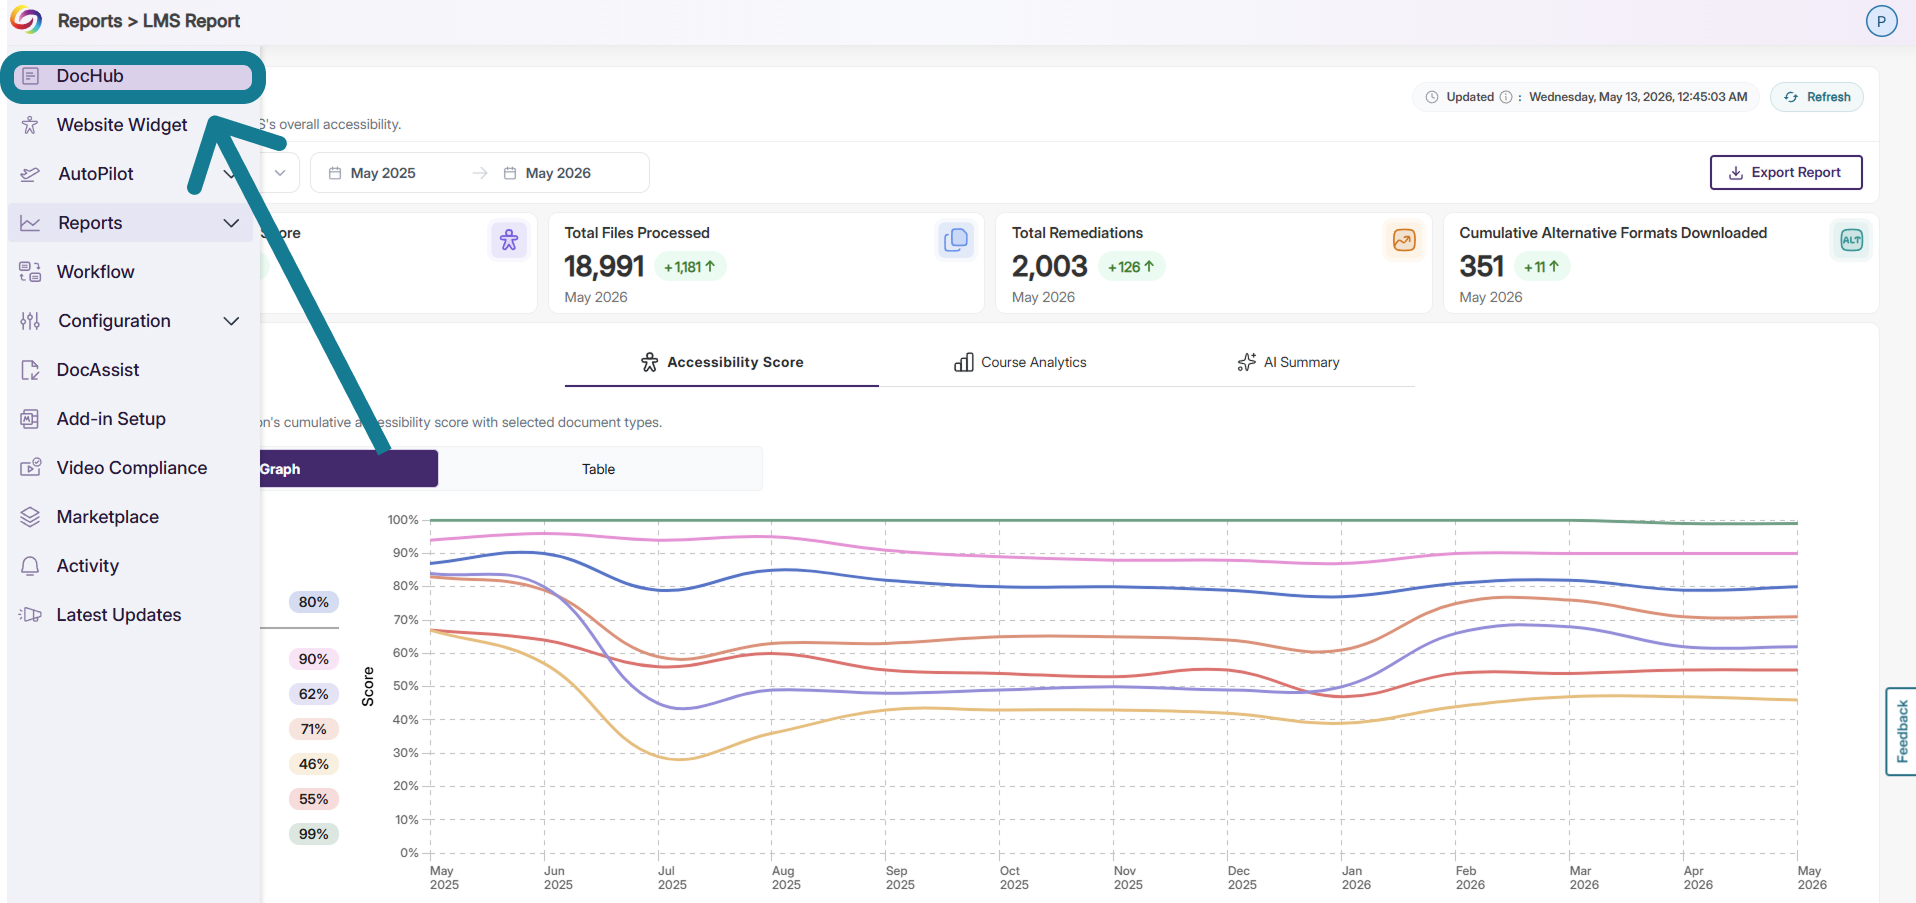Expand the Configuration submenu chevron
The height and width of the screenshot is (903, 1916).
[231, 321]
